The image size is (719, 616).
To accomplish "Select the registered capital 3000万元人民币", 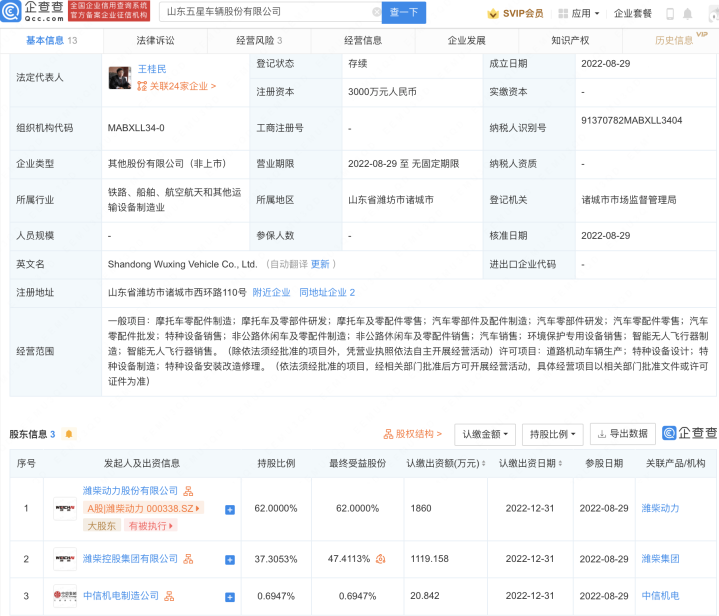I will [x=382, y=92].
